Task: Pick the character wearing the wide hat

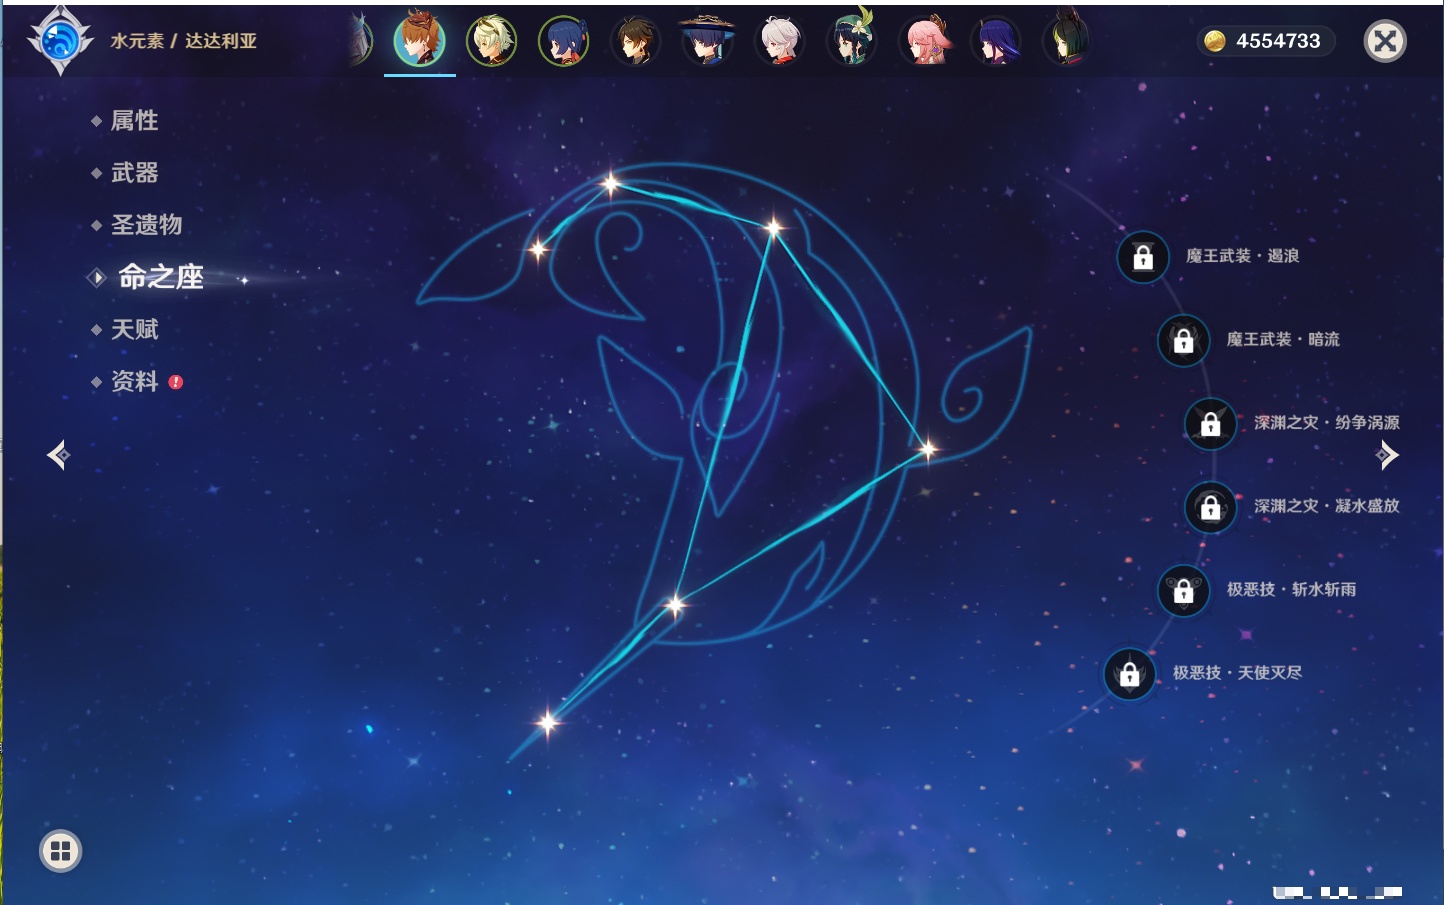Action: coord(707,41)
